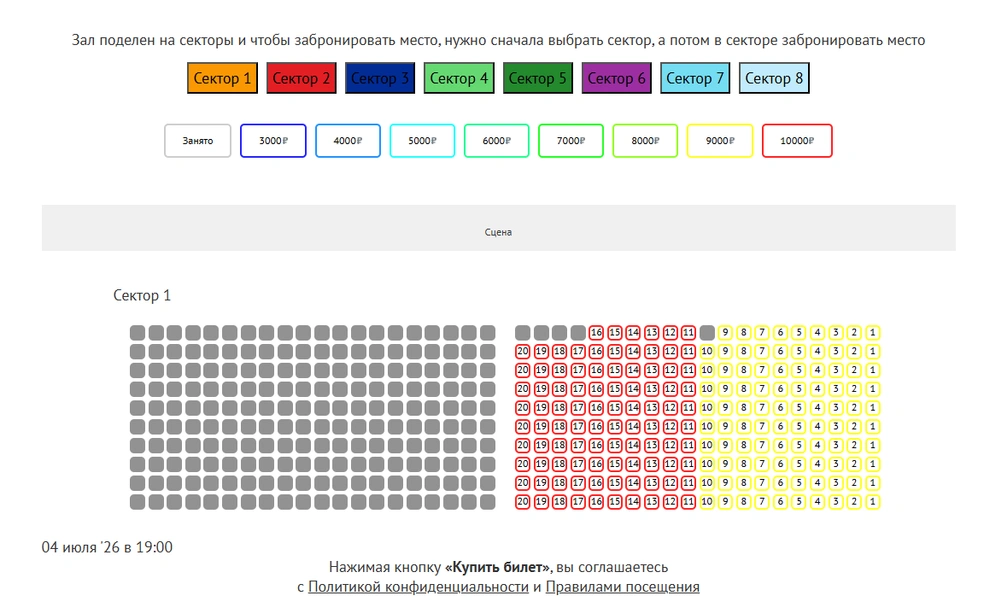Book seat 16 in the bottom row

pyautogui.click(x=596, y=502)
